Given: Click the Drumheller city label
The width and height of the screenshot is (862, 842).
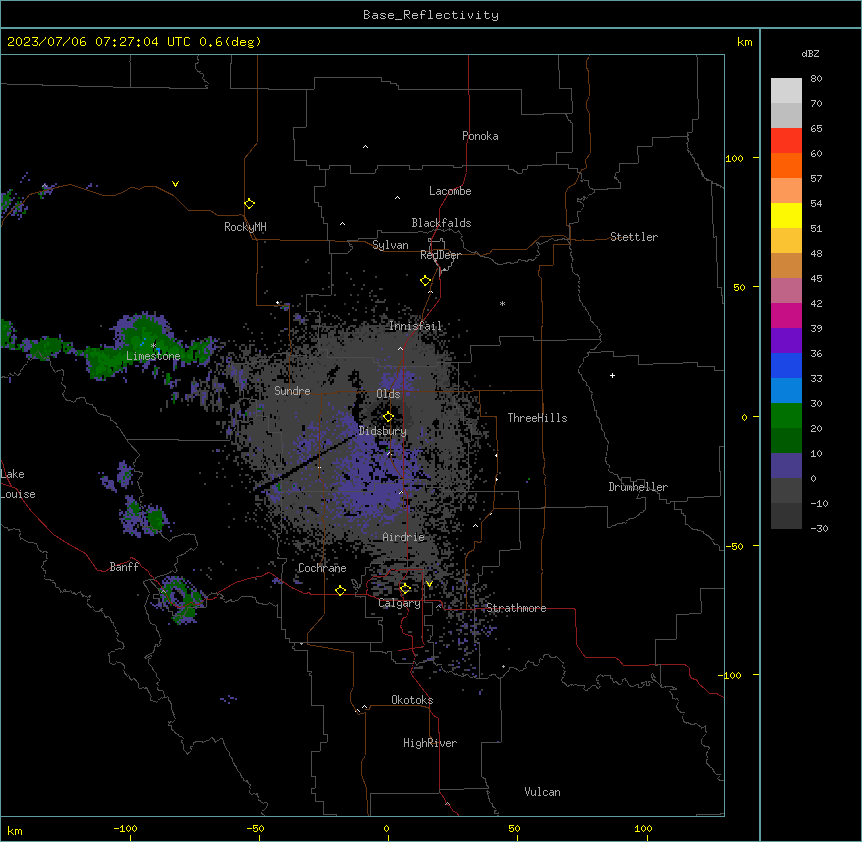Looking at the screenshot, I should click(x=638, y=487).
